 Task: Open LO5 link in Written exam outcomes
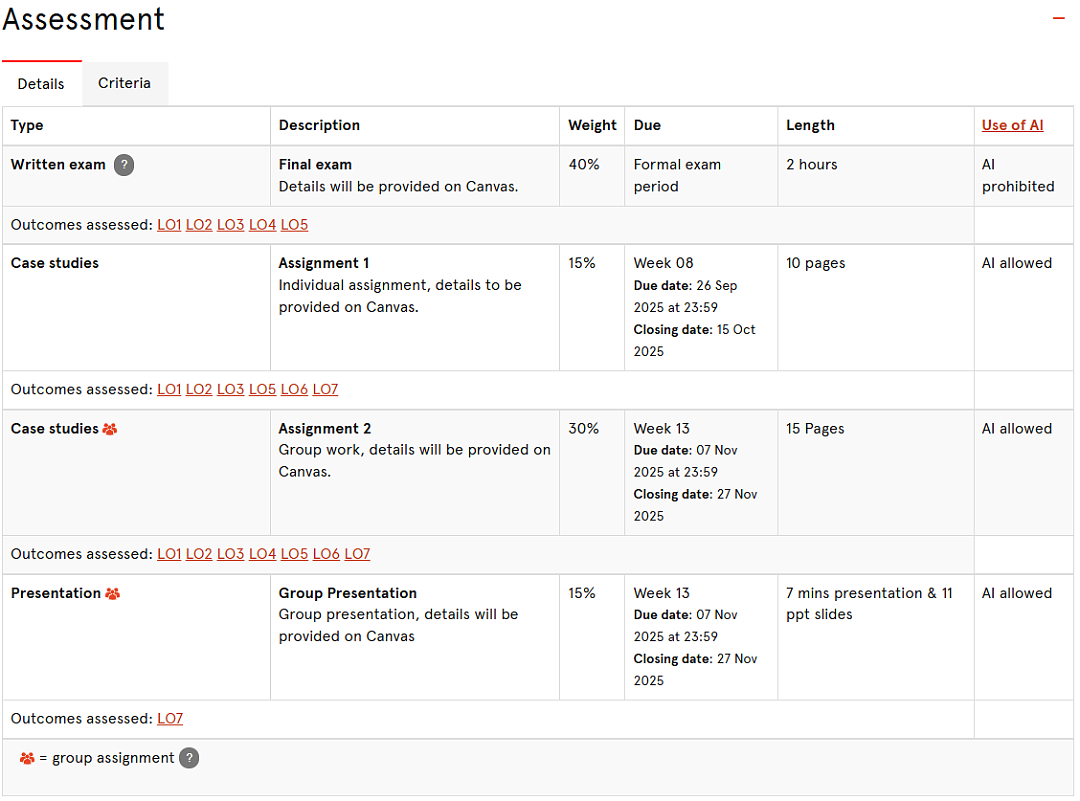pos(294,225)
